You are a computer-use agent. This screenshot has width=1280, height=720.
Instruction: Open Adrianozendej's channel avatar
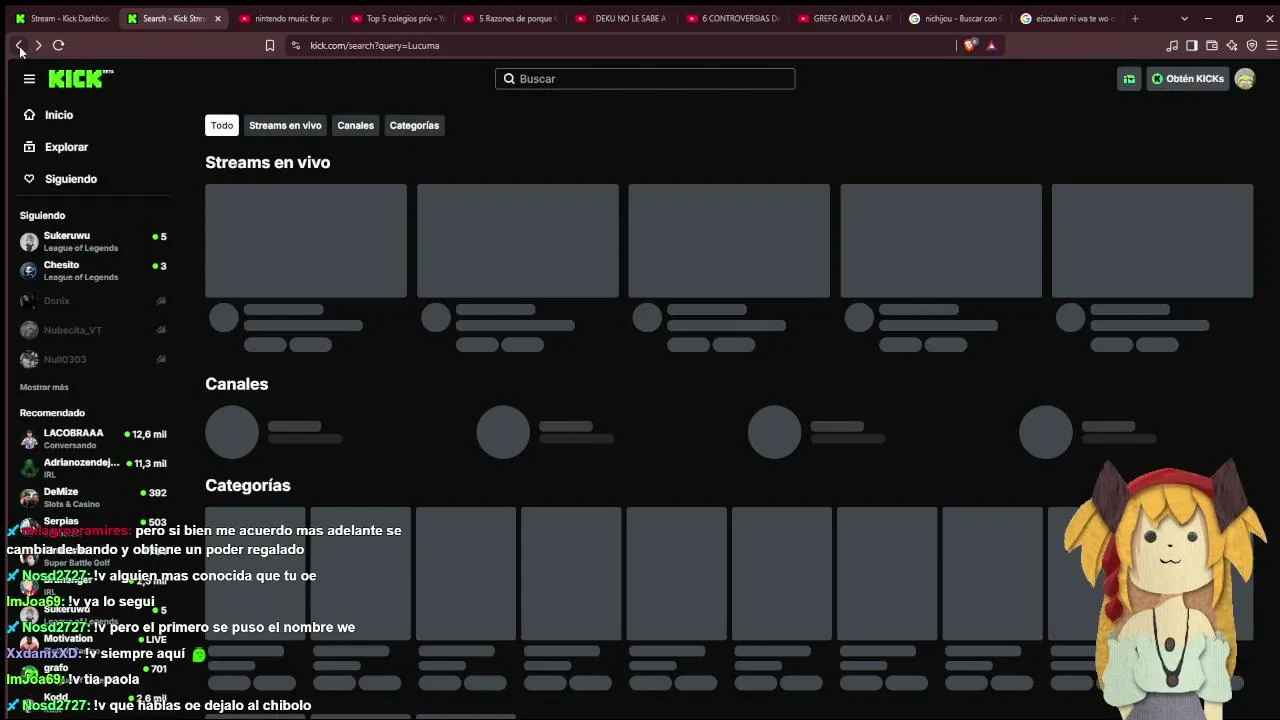[x=29, y=468]
